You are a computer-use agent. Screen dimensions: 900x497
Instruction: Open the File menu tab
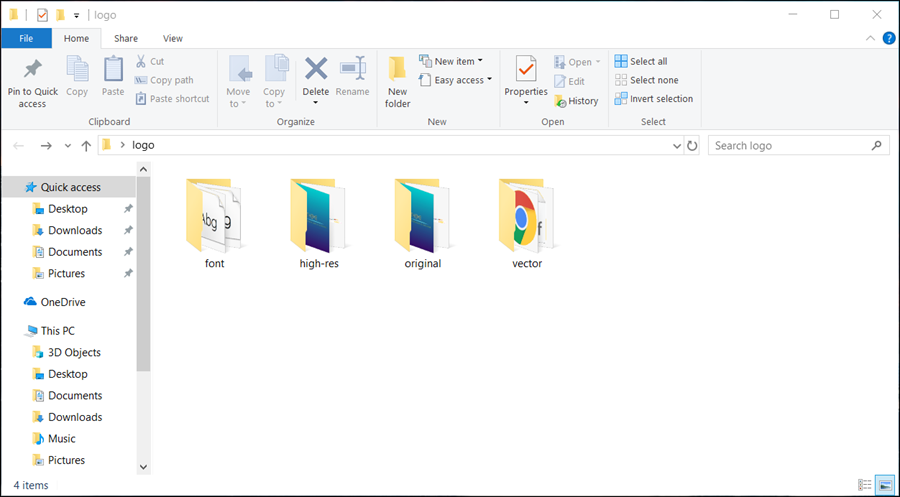tap(26, 38)
